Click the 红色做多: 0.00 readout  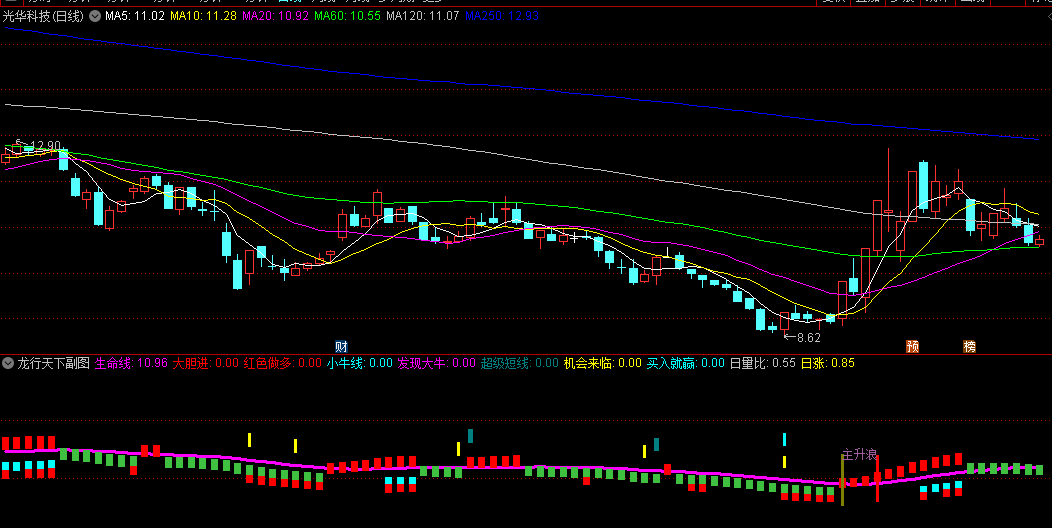[282, 364]
